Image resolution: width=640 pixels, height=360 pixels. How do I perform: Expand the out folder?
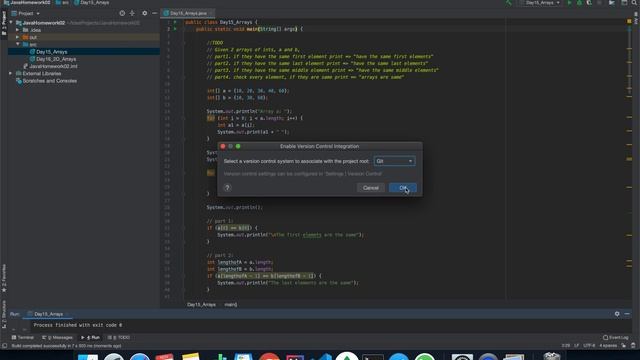click(x=18, y=37)
